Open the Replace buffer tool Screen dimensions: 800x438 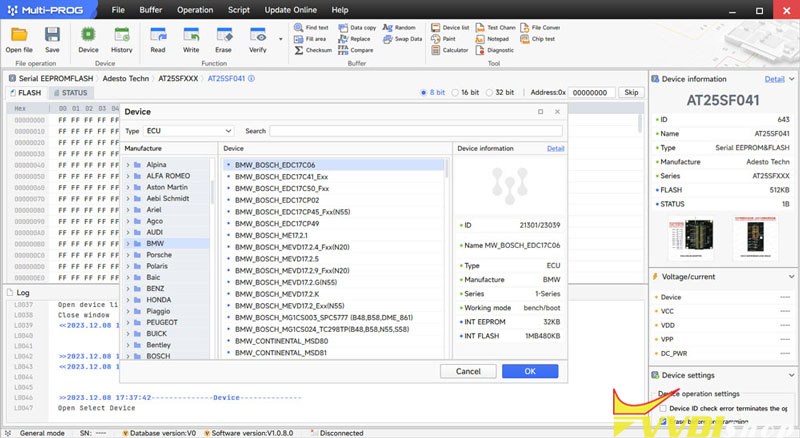[x=355, y=39]
